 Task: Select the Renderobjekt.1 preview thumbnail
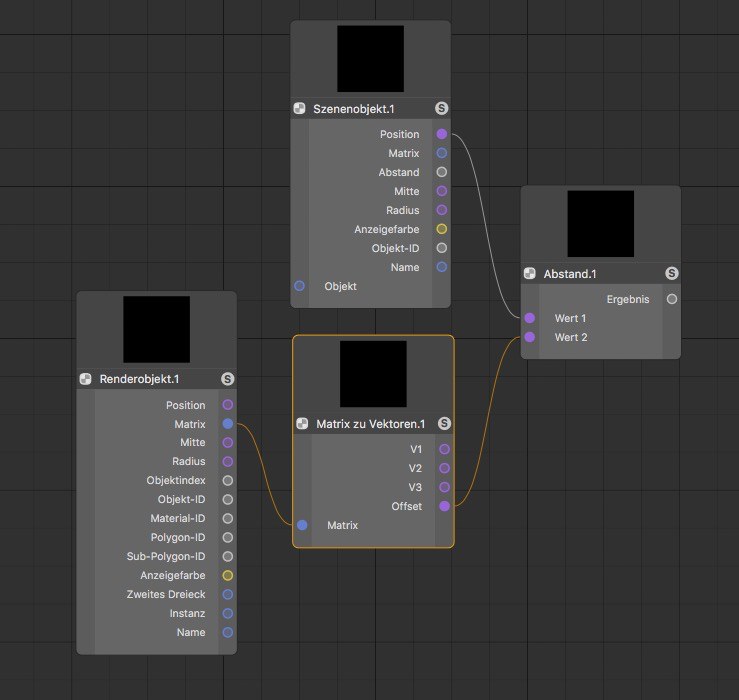pyautogui.click(x=156, y=329)
